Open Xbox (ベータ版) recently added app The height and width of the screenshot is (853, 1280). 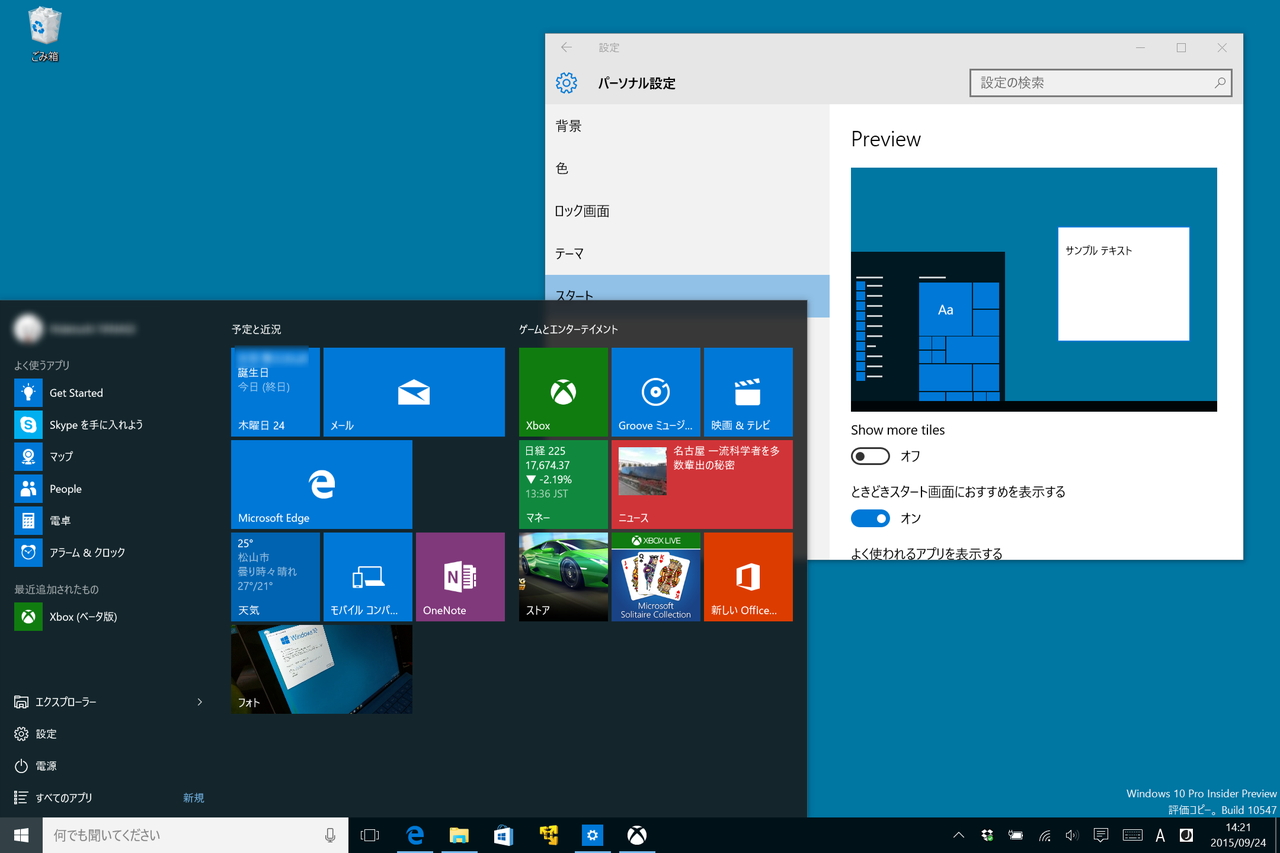(x=108, y=617)
